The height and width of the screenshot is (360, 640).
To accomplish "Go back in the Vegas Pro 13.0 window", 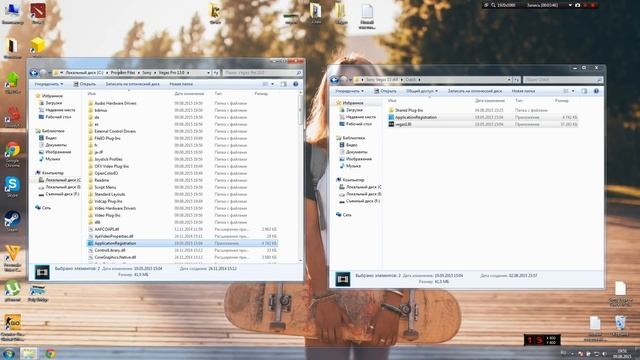I will tap(34, 73).
